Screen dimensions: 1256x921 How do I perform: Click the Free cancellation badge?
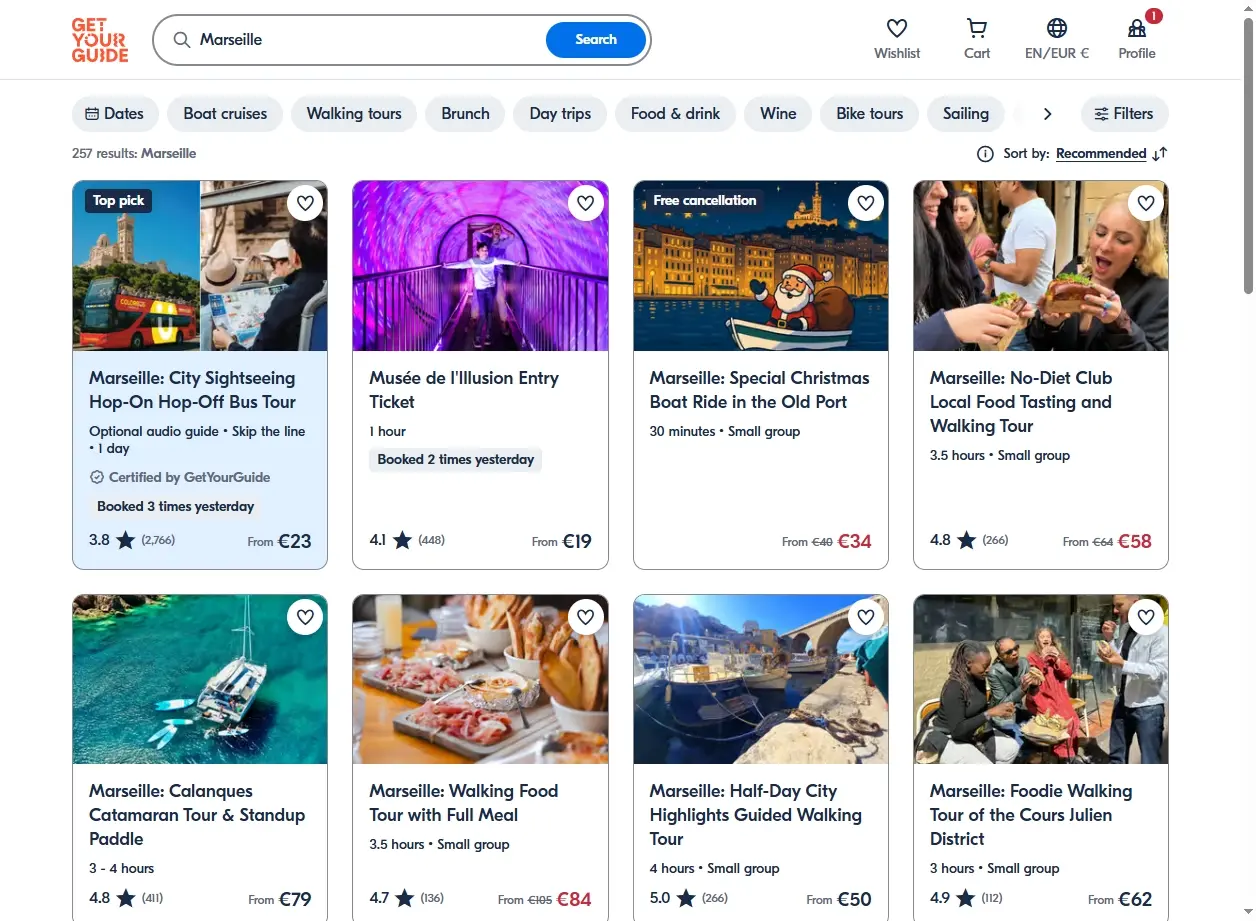[704, 201]
